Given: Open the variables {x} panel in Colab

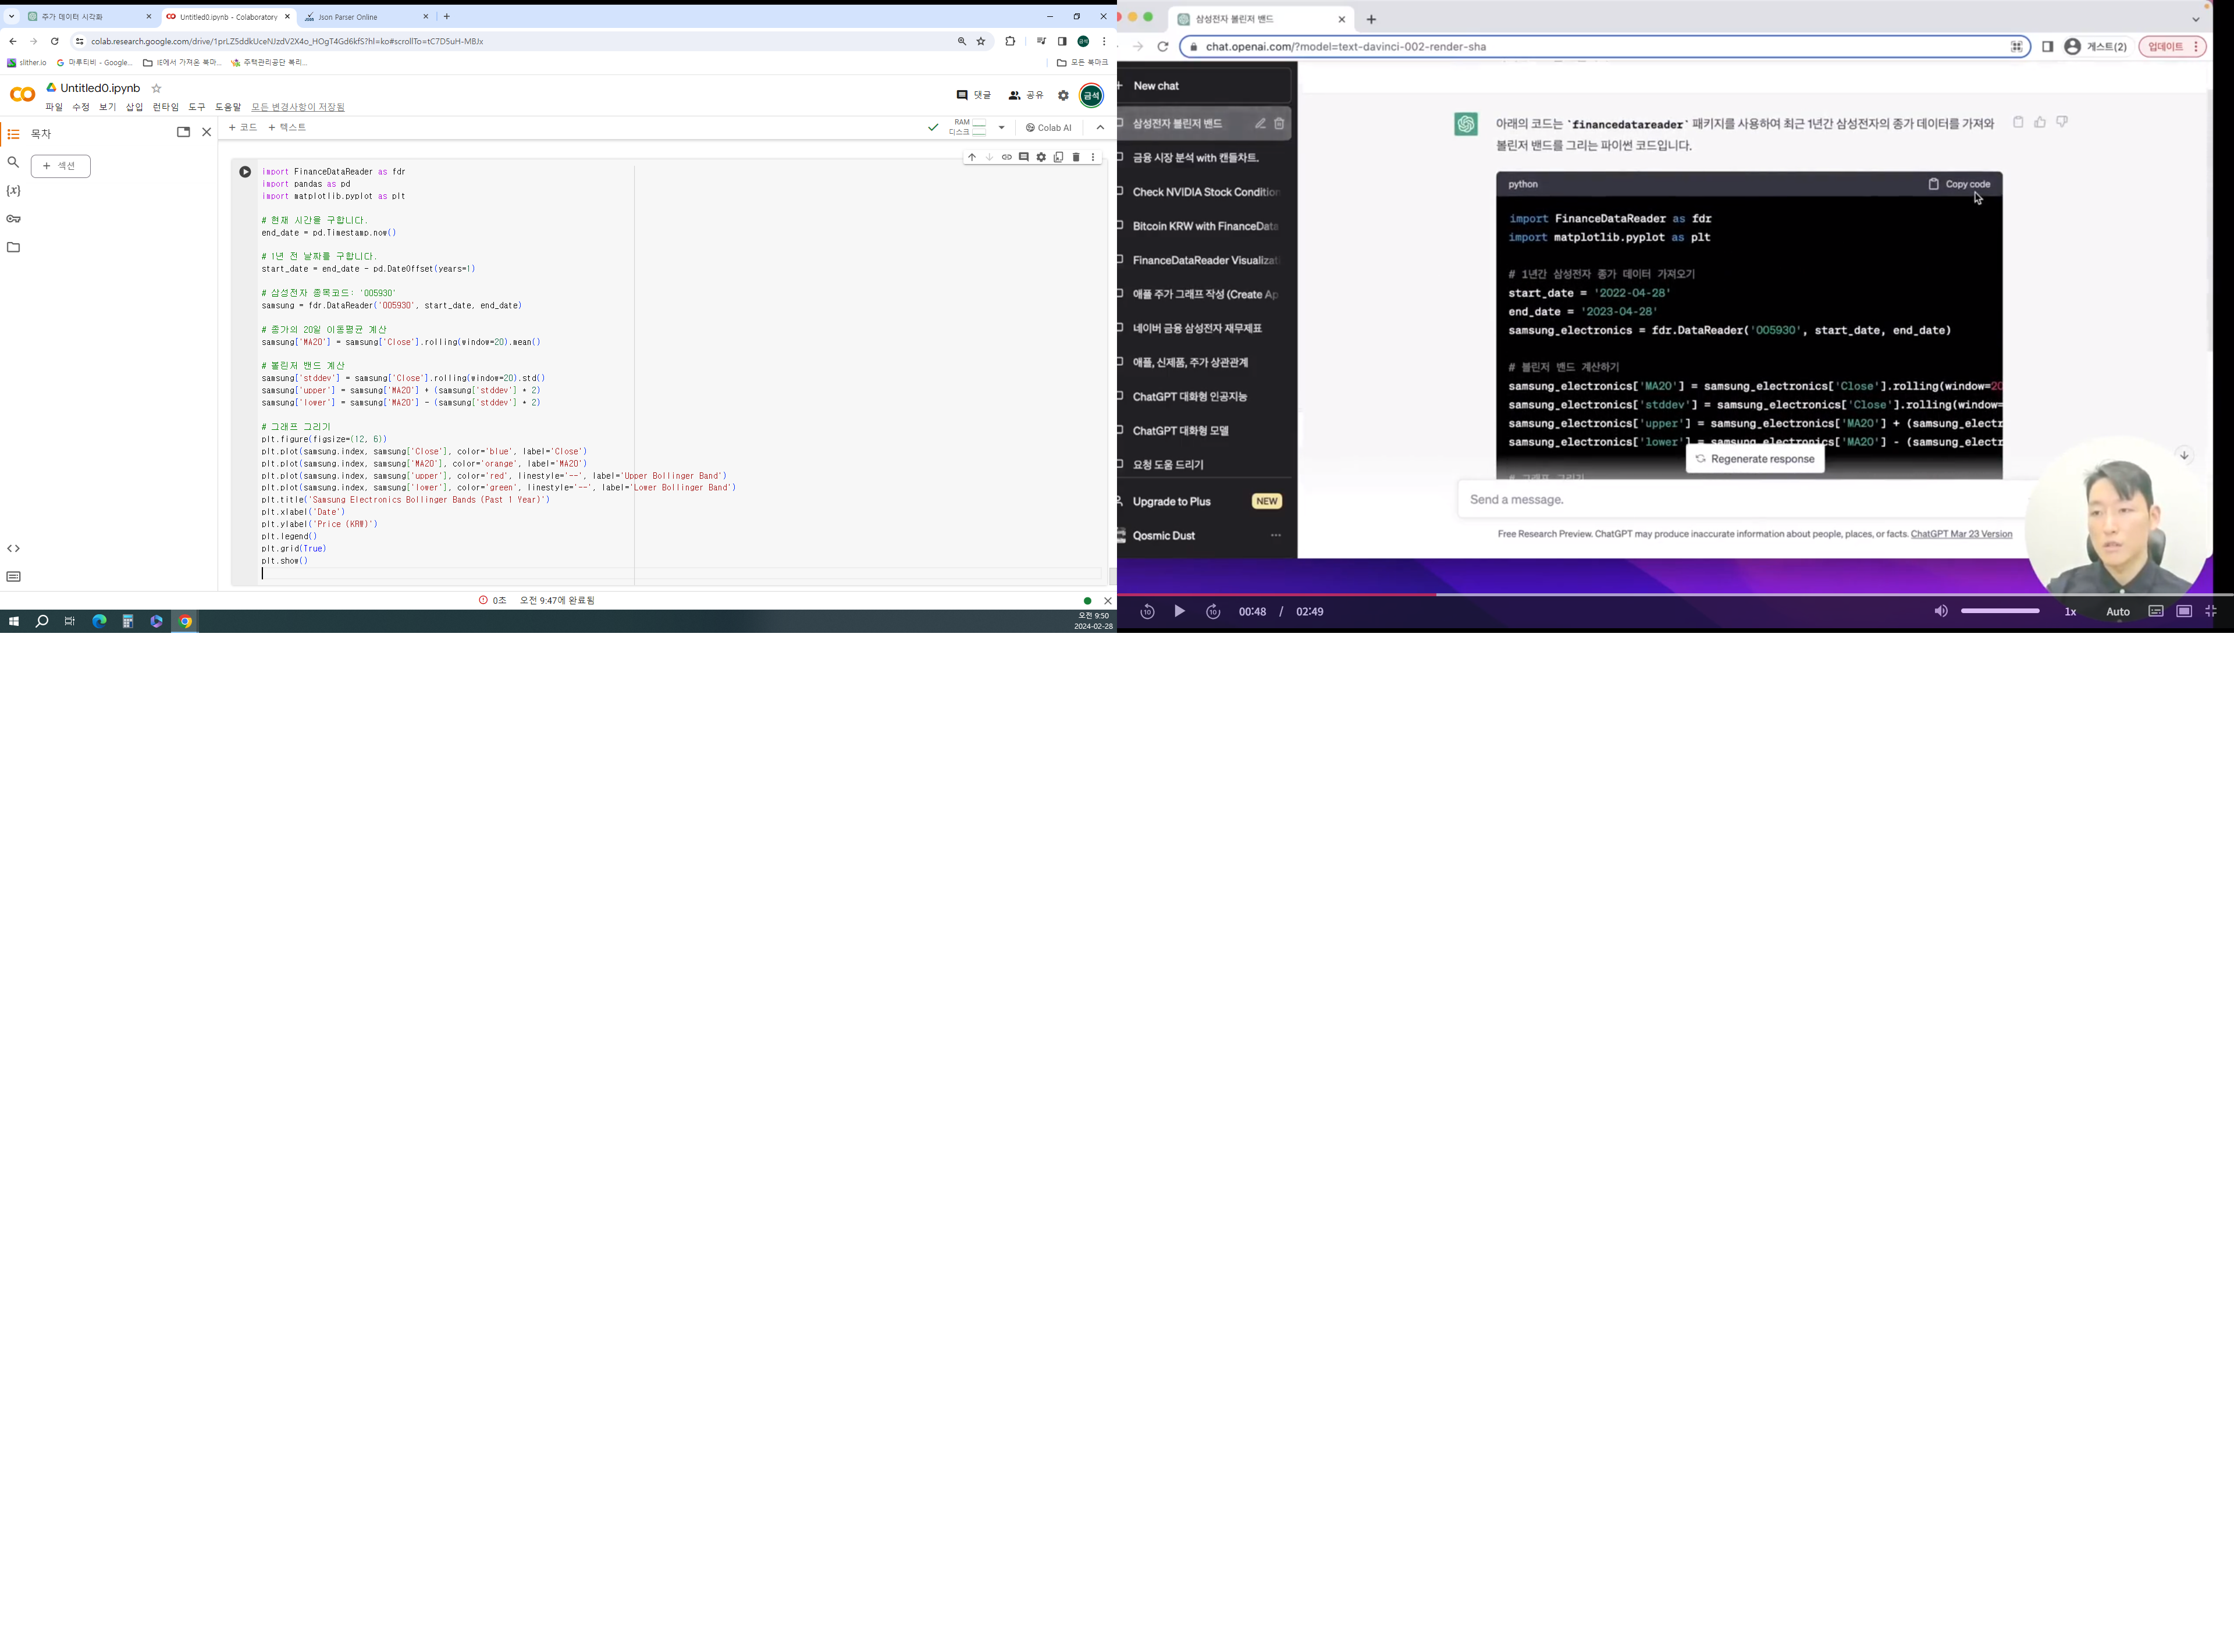Looking at the screenshot, I should tap(14, 191).
